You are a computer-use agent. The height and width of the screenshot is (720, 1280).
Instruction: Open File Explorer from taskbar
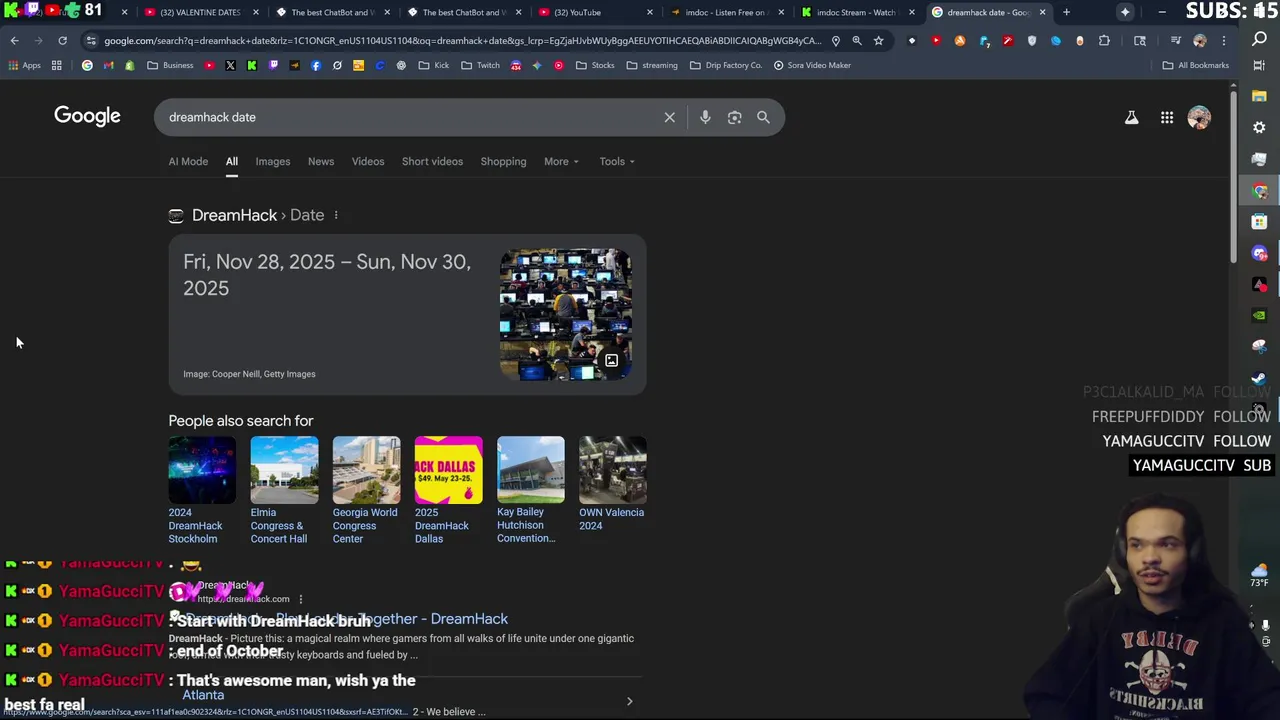pyautogui.click(x=1259, y=96)
